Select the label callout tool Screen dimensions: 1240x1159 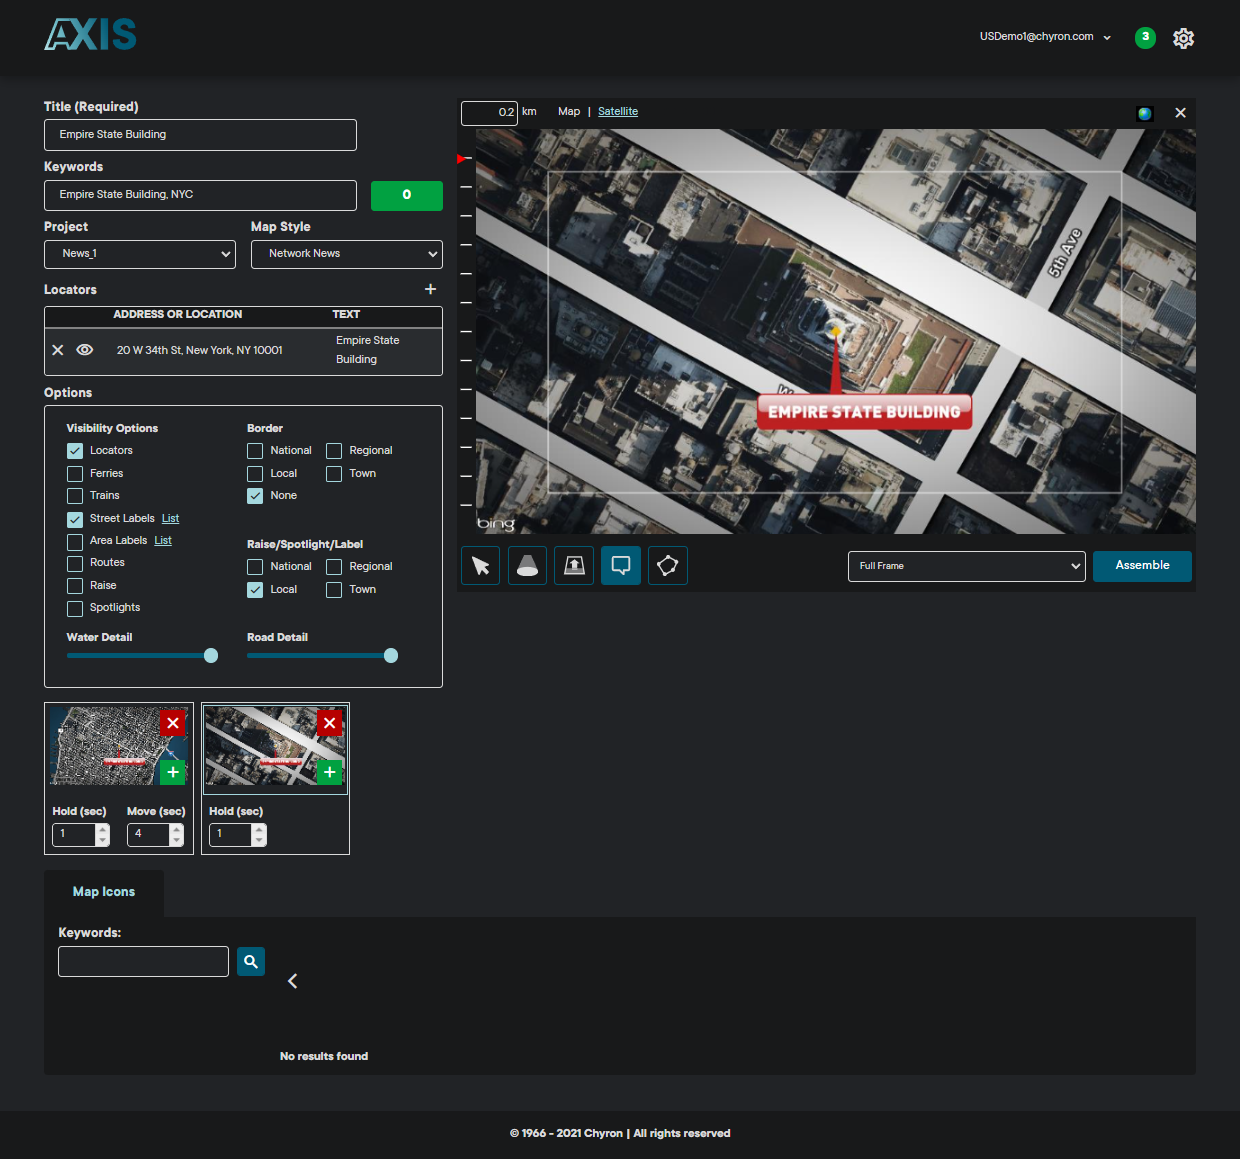621,566
